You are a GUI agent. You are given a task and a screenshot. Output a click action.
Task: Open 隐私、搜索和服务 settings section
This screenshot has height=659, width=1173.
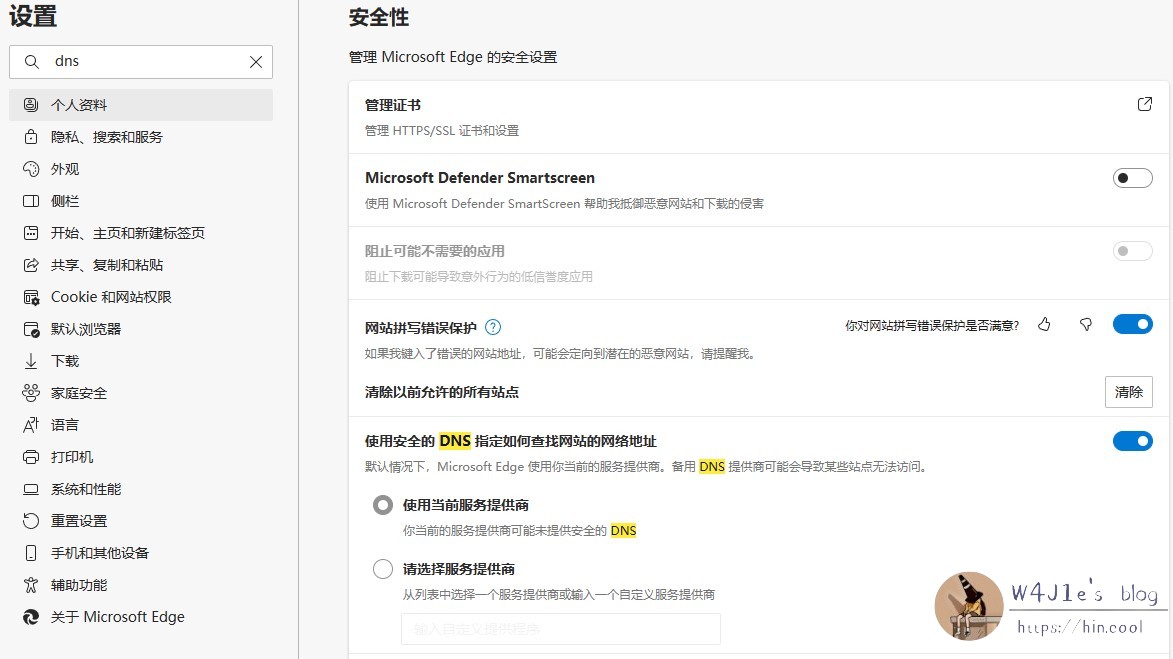click(x=106, y=137)
